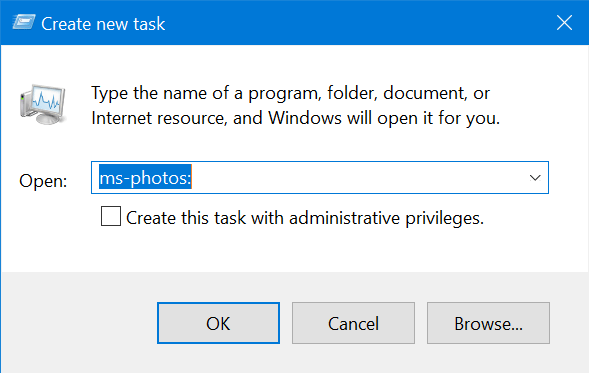Image resolution: width=589 pixels, height=373 pixels.
Task: Click the first line of instruction text
Action: (290, 93)
